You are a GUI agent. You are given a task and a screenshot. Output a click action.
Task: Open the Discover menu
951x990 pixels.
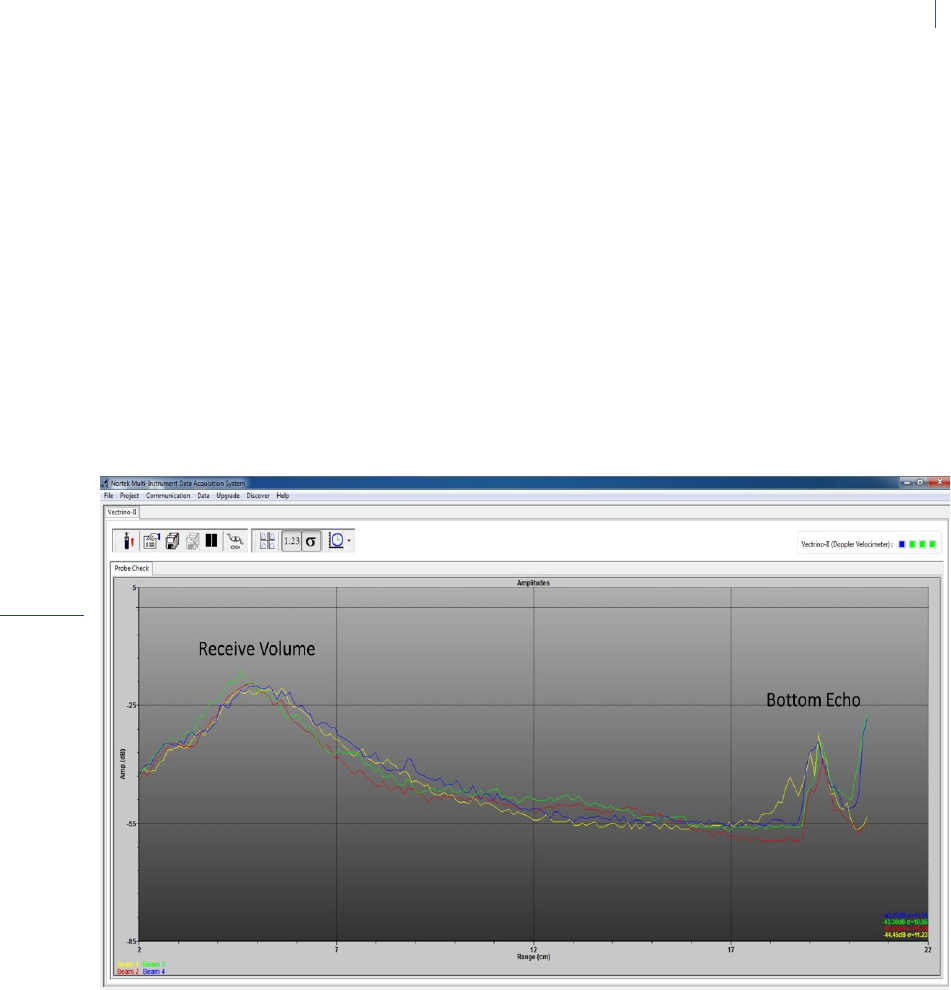click(258, 496)
